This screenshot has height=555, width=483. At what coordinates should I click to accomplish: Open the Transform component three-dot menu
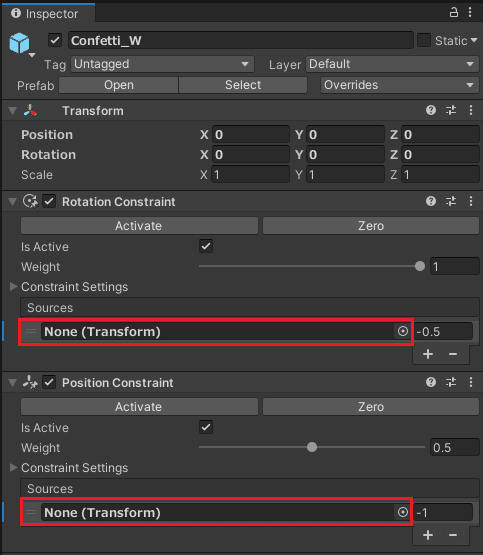tap(471, 110)
